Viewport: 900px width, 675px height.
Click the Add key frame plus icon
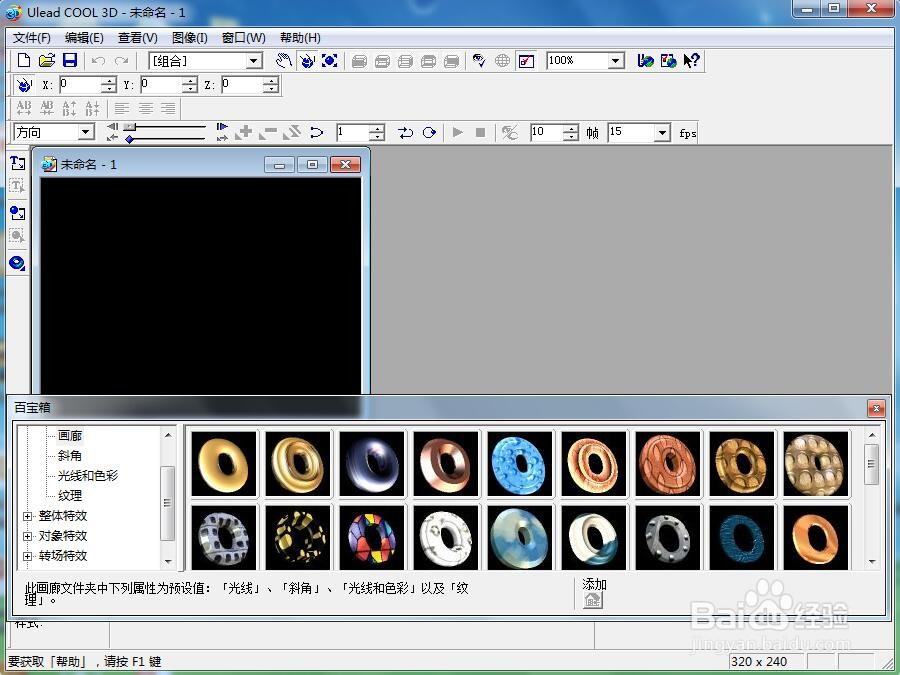pos(244,133)
